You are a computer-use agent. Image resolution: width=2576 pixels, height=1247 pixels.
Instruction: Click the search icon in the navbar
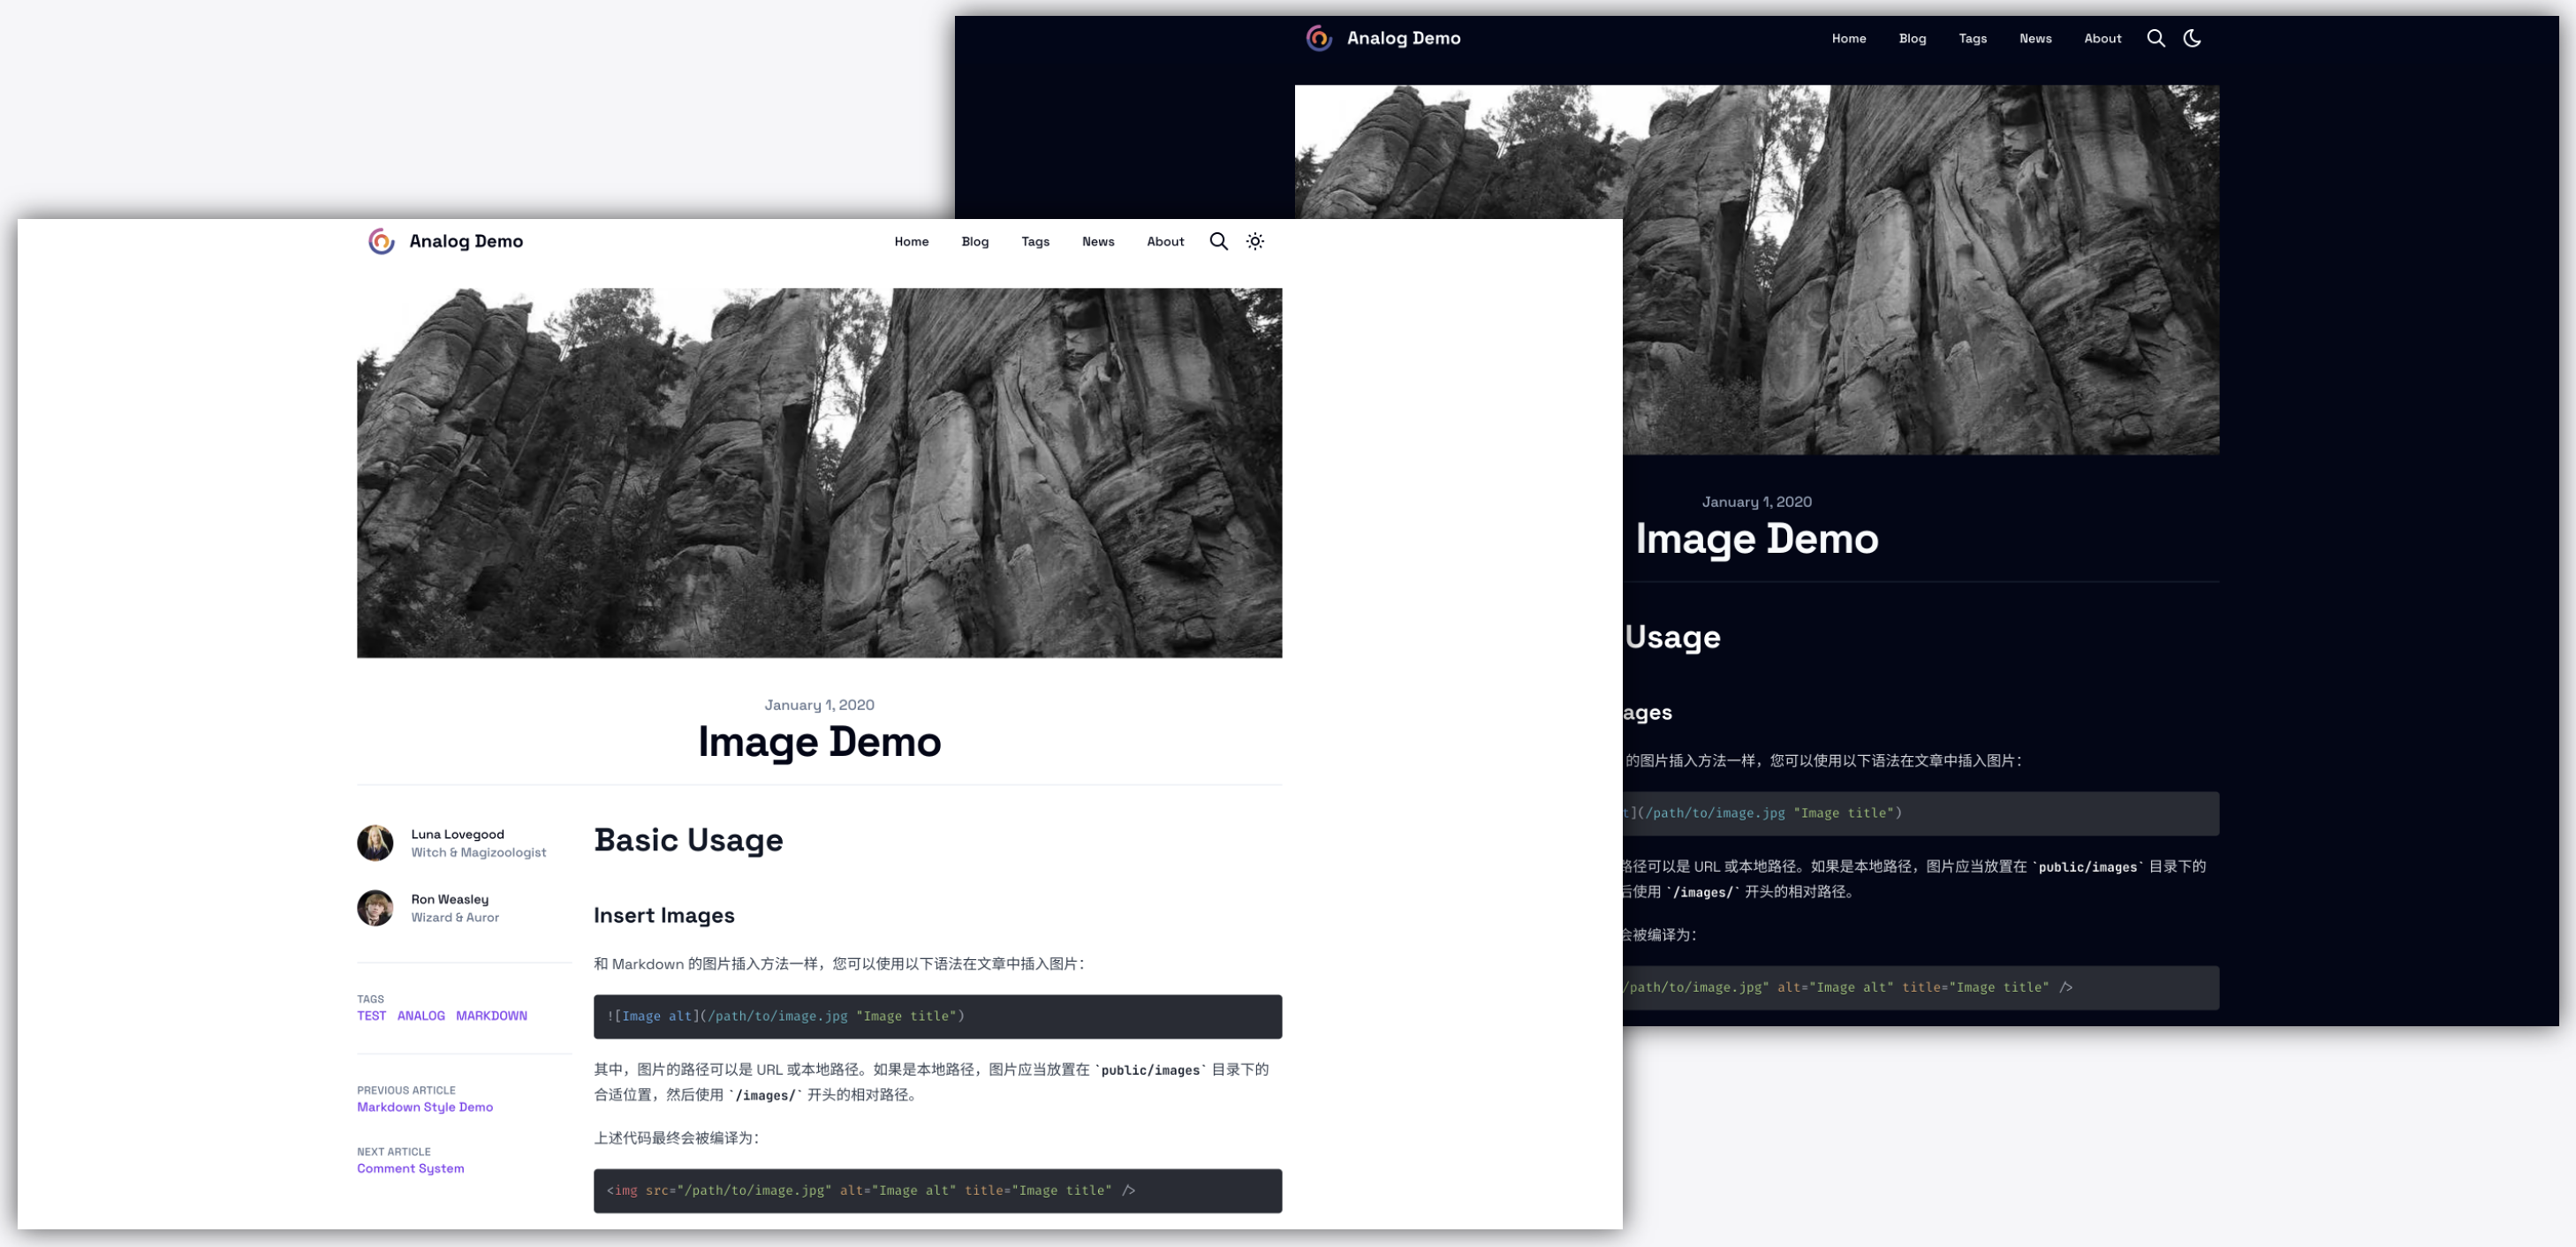point(1219,241)
